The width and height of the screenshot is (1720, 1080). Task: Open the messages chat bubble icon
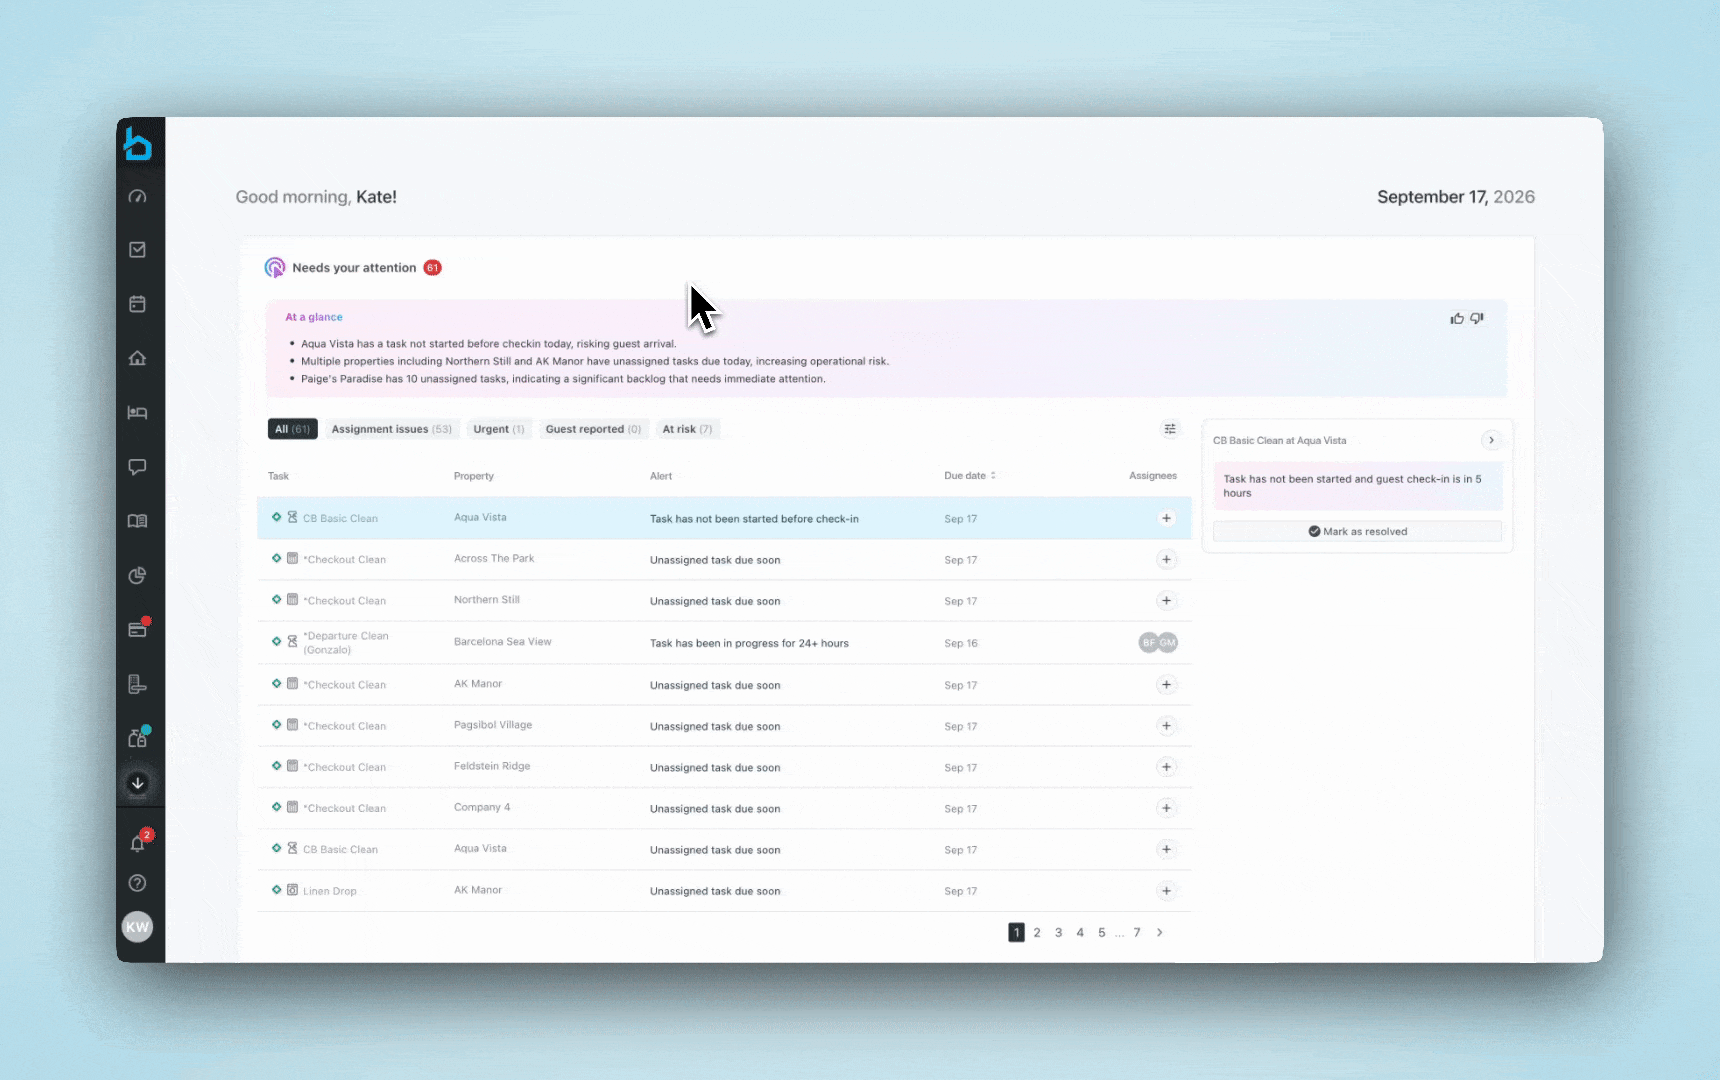pyautogui.click(x=138, y=467)
